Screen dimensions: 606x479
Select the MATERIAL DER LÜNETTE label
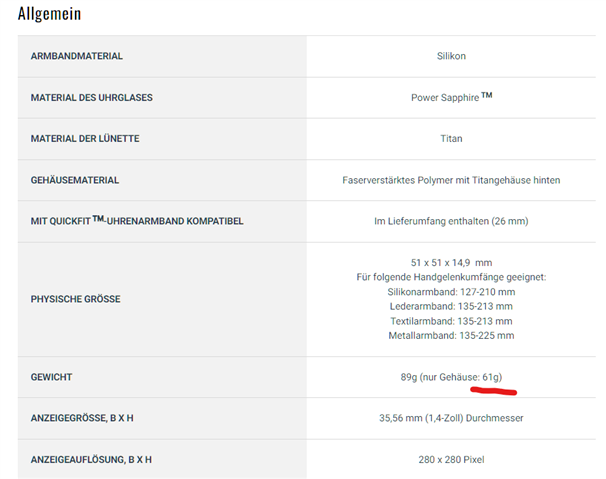coord(86,139)
